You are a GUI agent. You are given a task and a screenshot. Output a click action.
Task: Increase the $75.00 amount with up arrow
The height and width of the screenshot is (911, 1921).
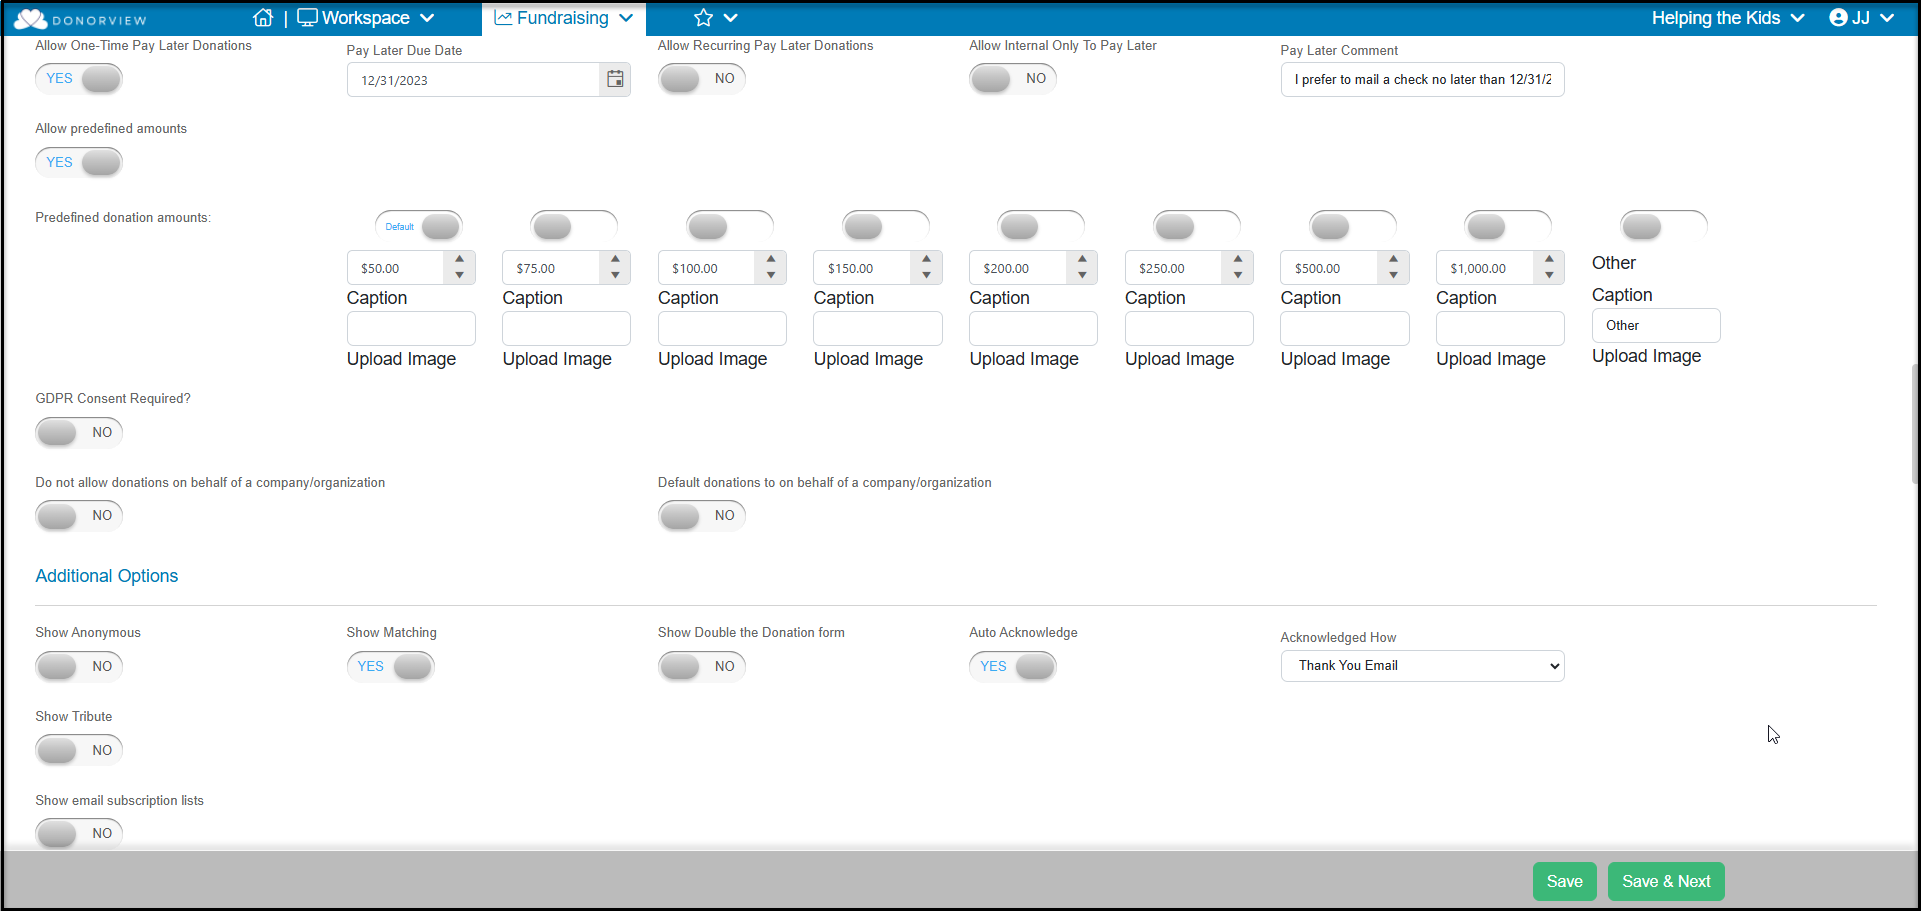pyautogui.click(x=615, y=260)
